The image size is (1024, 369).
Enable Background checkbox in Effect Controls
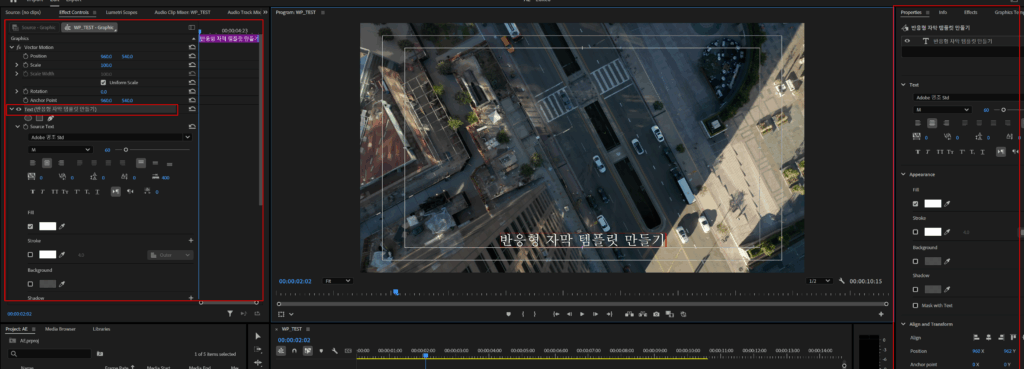pyautogui.click(x=30, y=284)
